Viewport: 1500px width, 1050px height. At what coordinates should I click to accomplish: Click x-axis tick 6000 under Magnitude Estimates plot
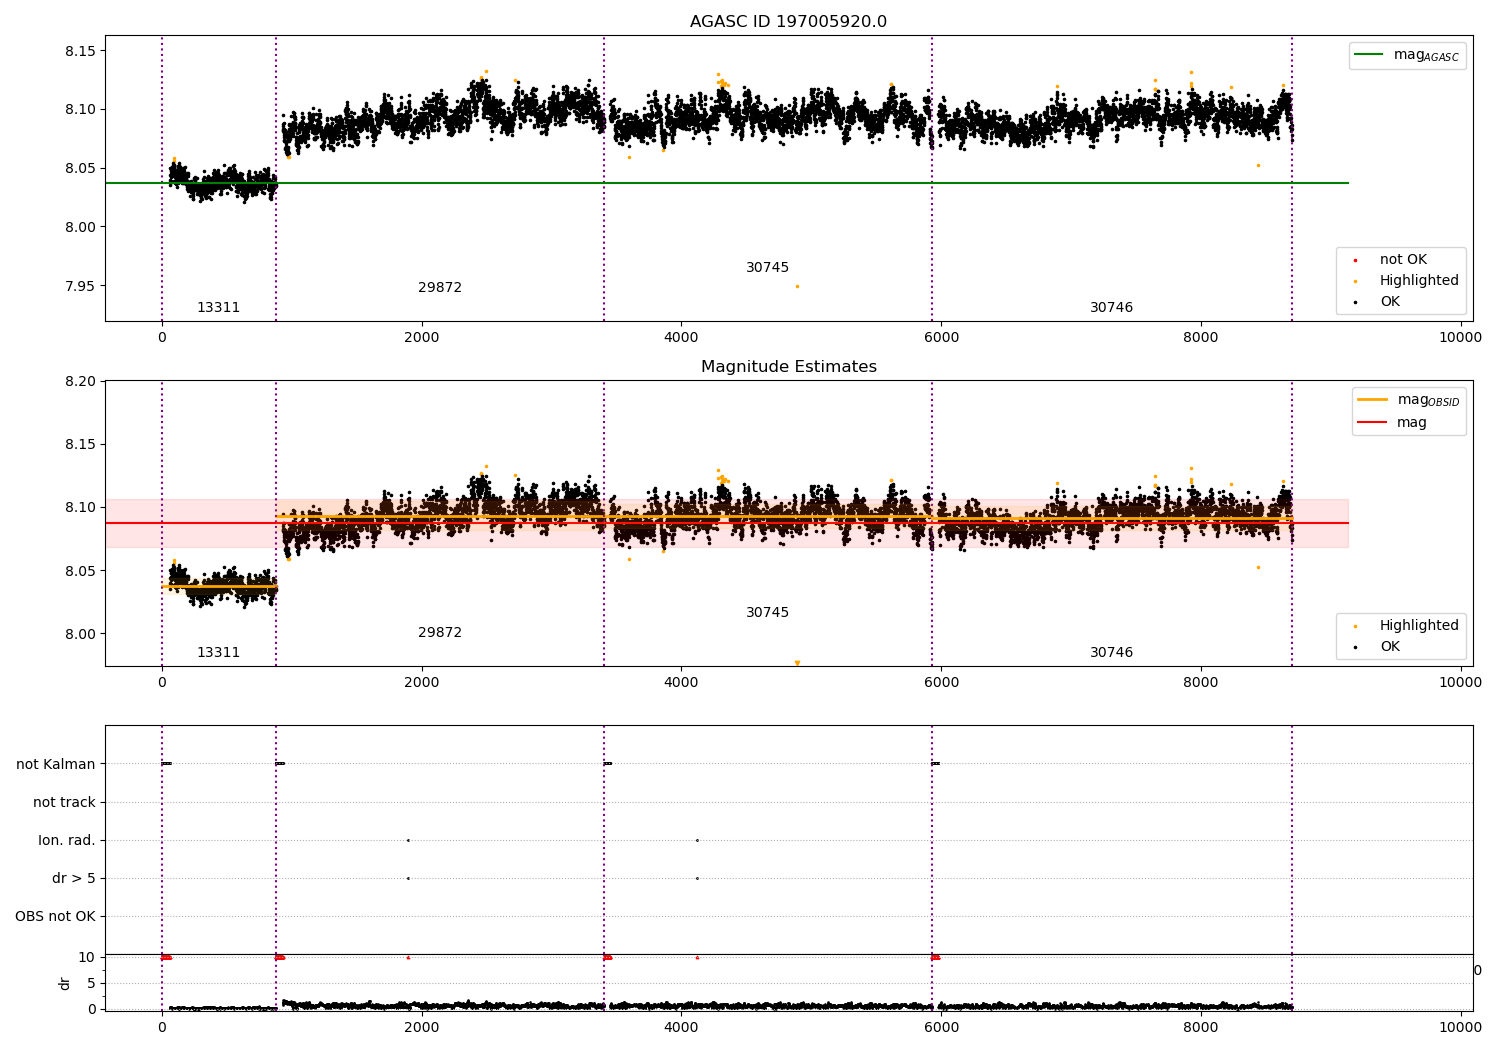point(941,683)
